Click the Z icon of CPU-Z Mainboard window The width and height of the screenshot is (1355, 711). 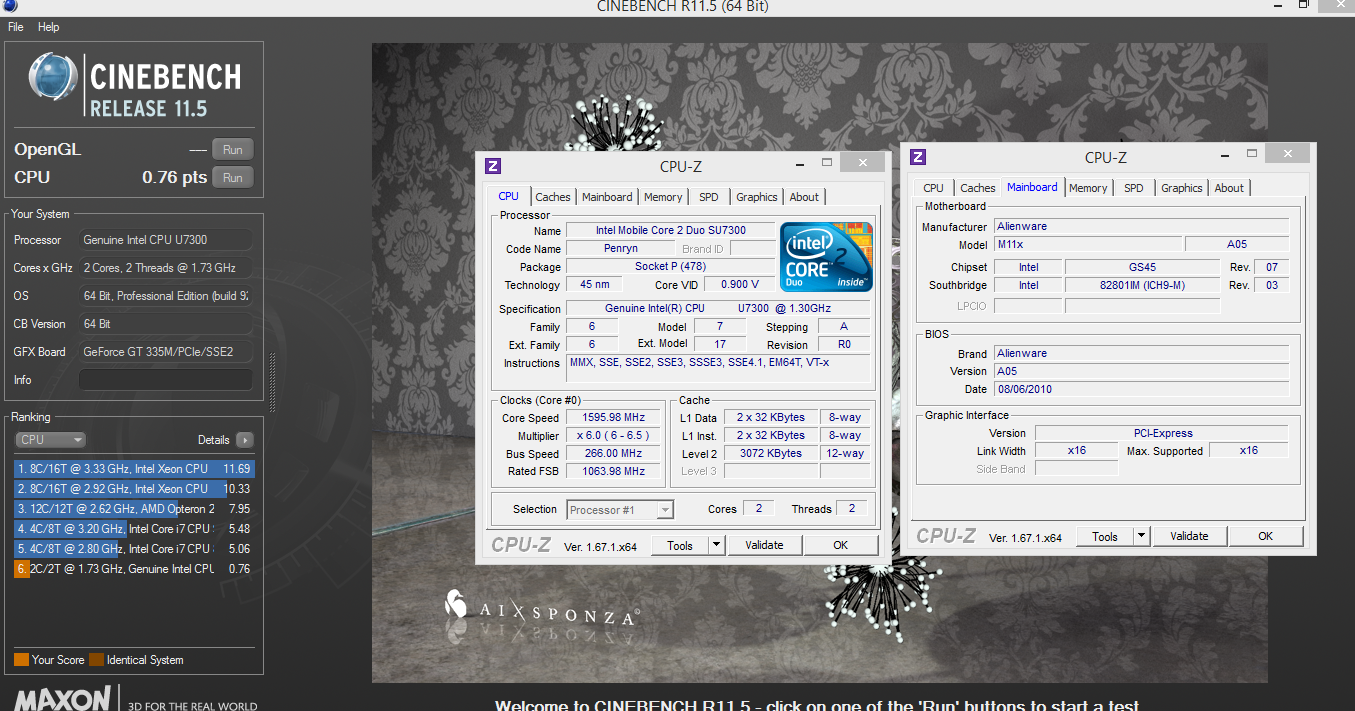pyautogui.click(x=918, y=157)
